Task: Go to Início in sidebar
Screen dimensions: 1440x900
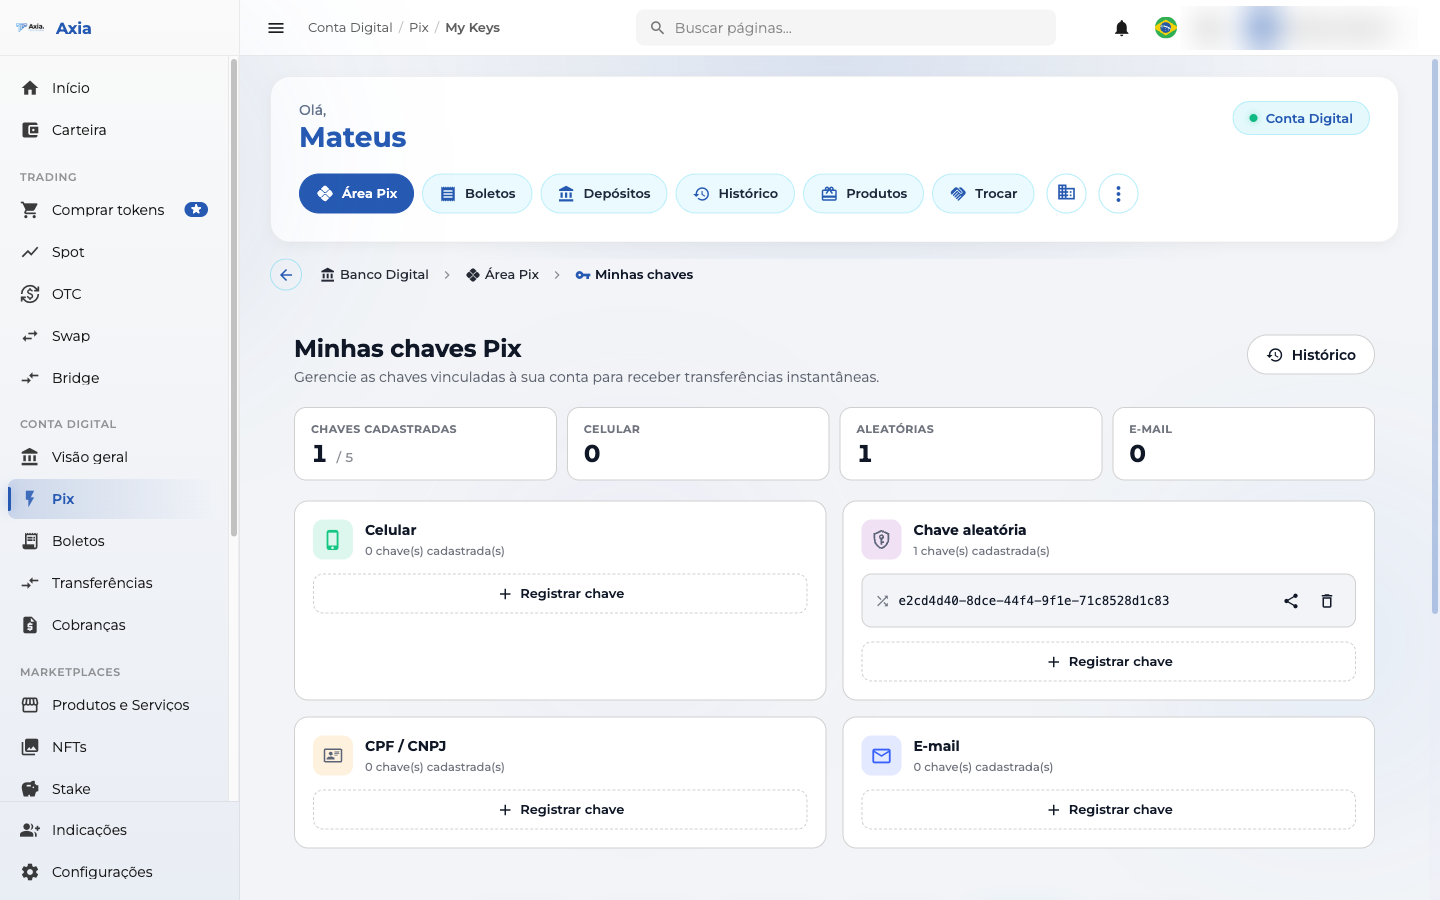Action: coord(114,88)
